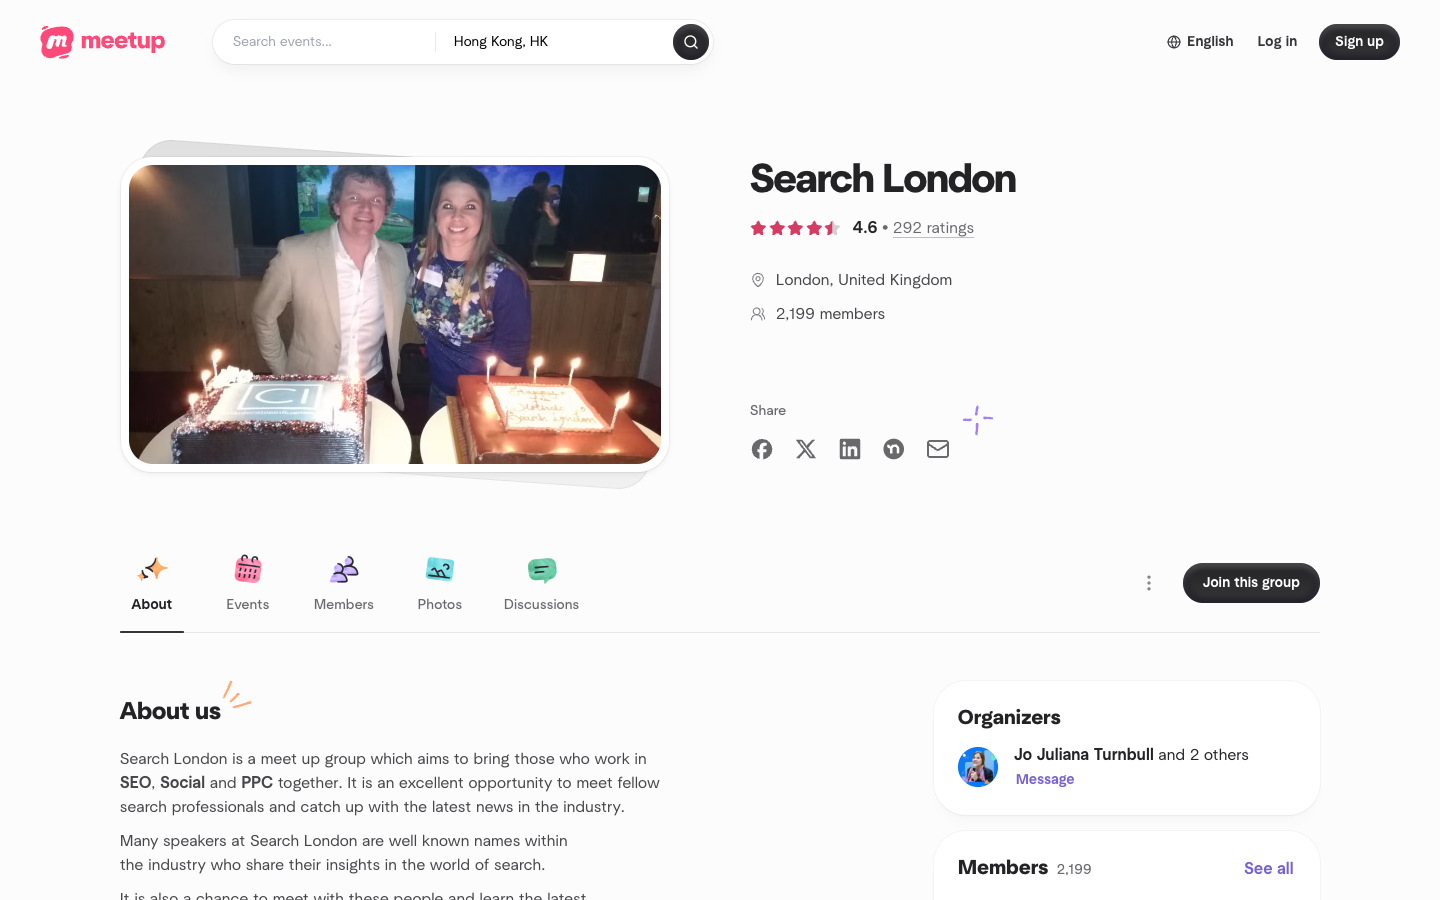Switch to the Events tab
The image size is (1440, 900).
[x=248, y=584]
